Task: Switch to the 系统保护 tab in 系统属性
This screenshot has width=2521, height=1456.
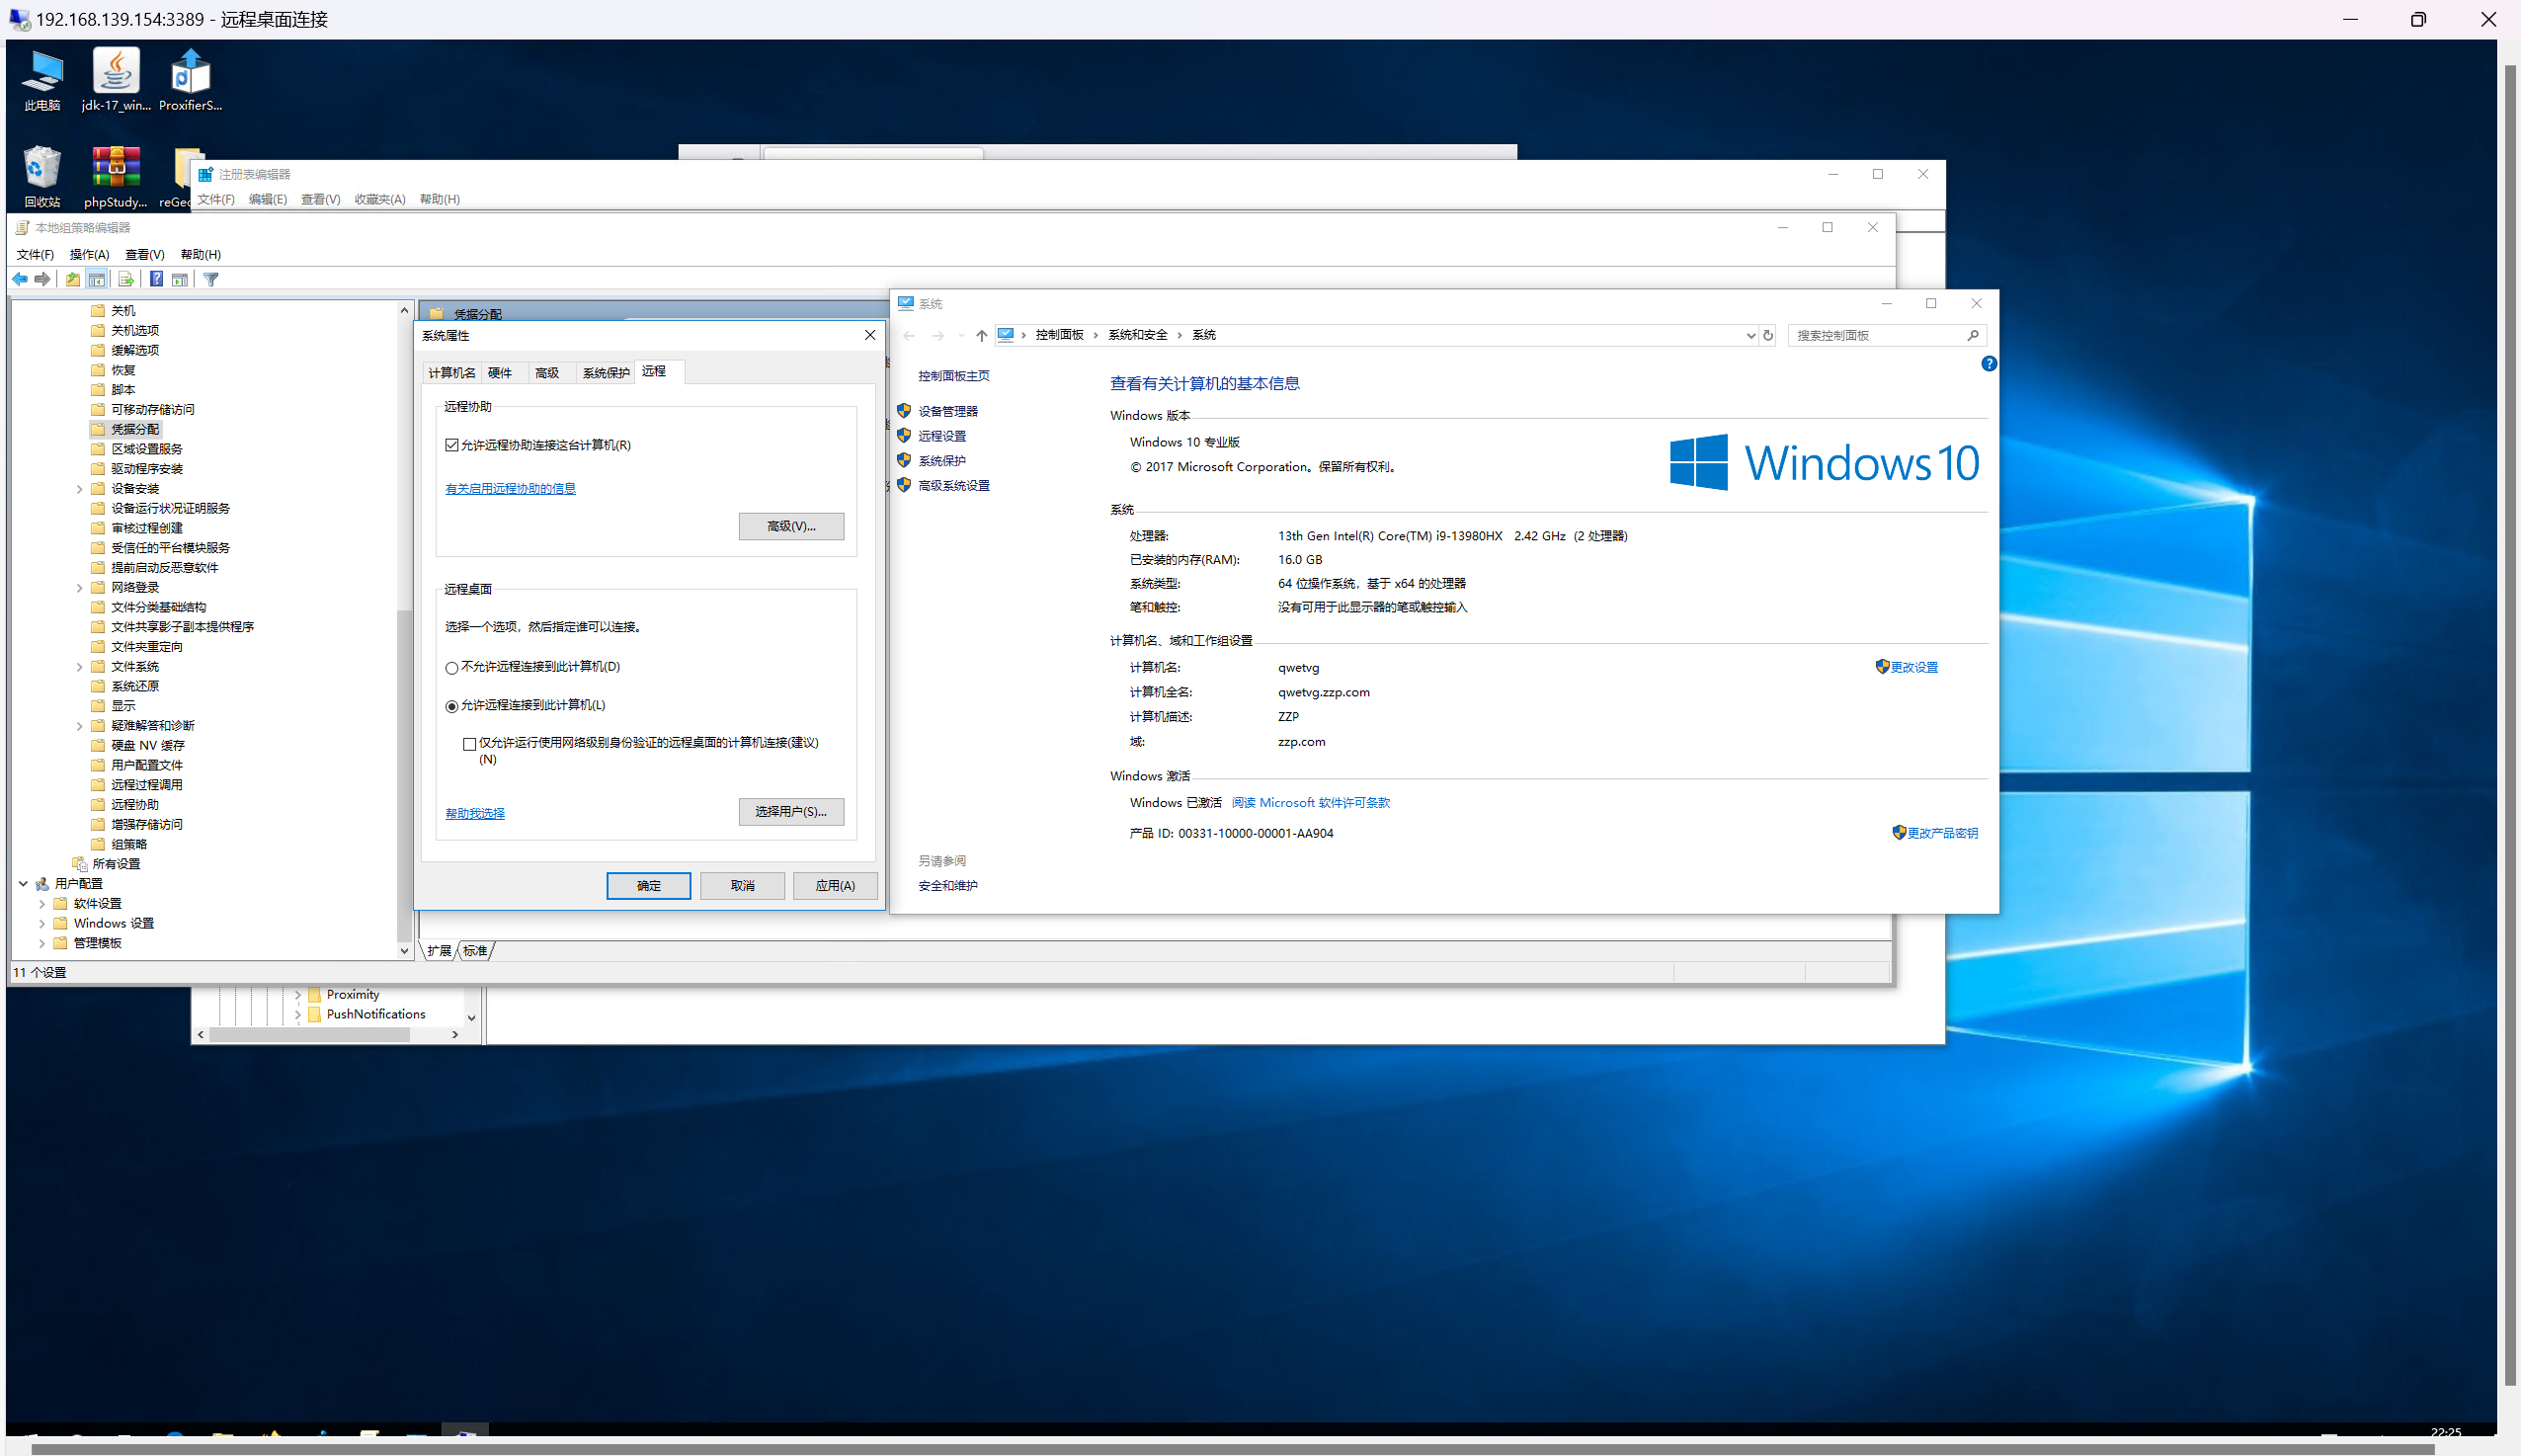Action: [x=606, y=373]
